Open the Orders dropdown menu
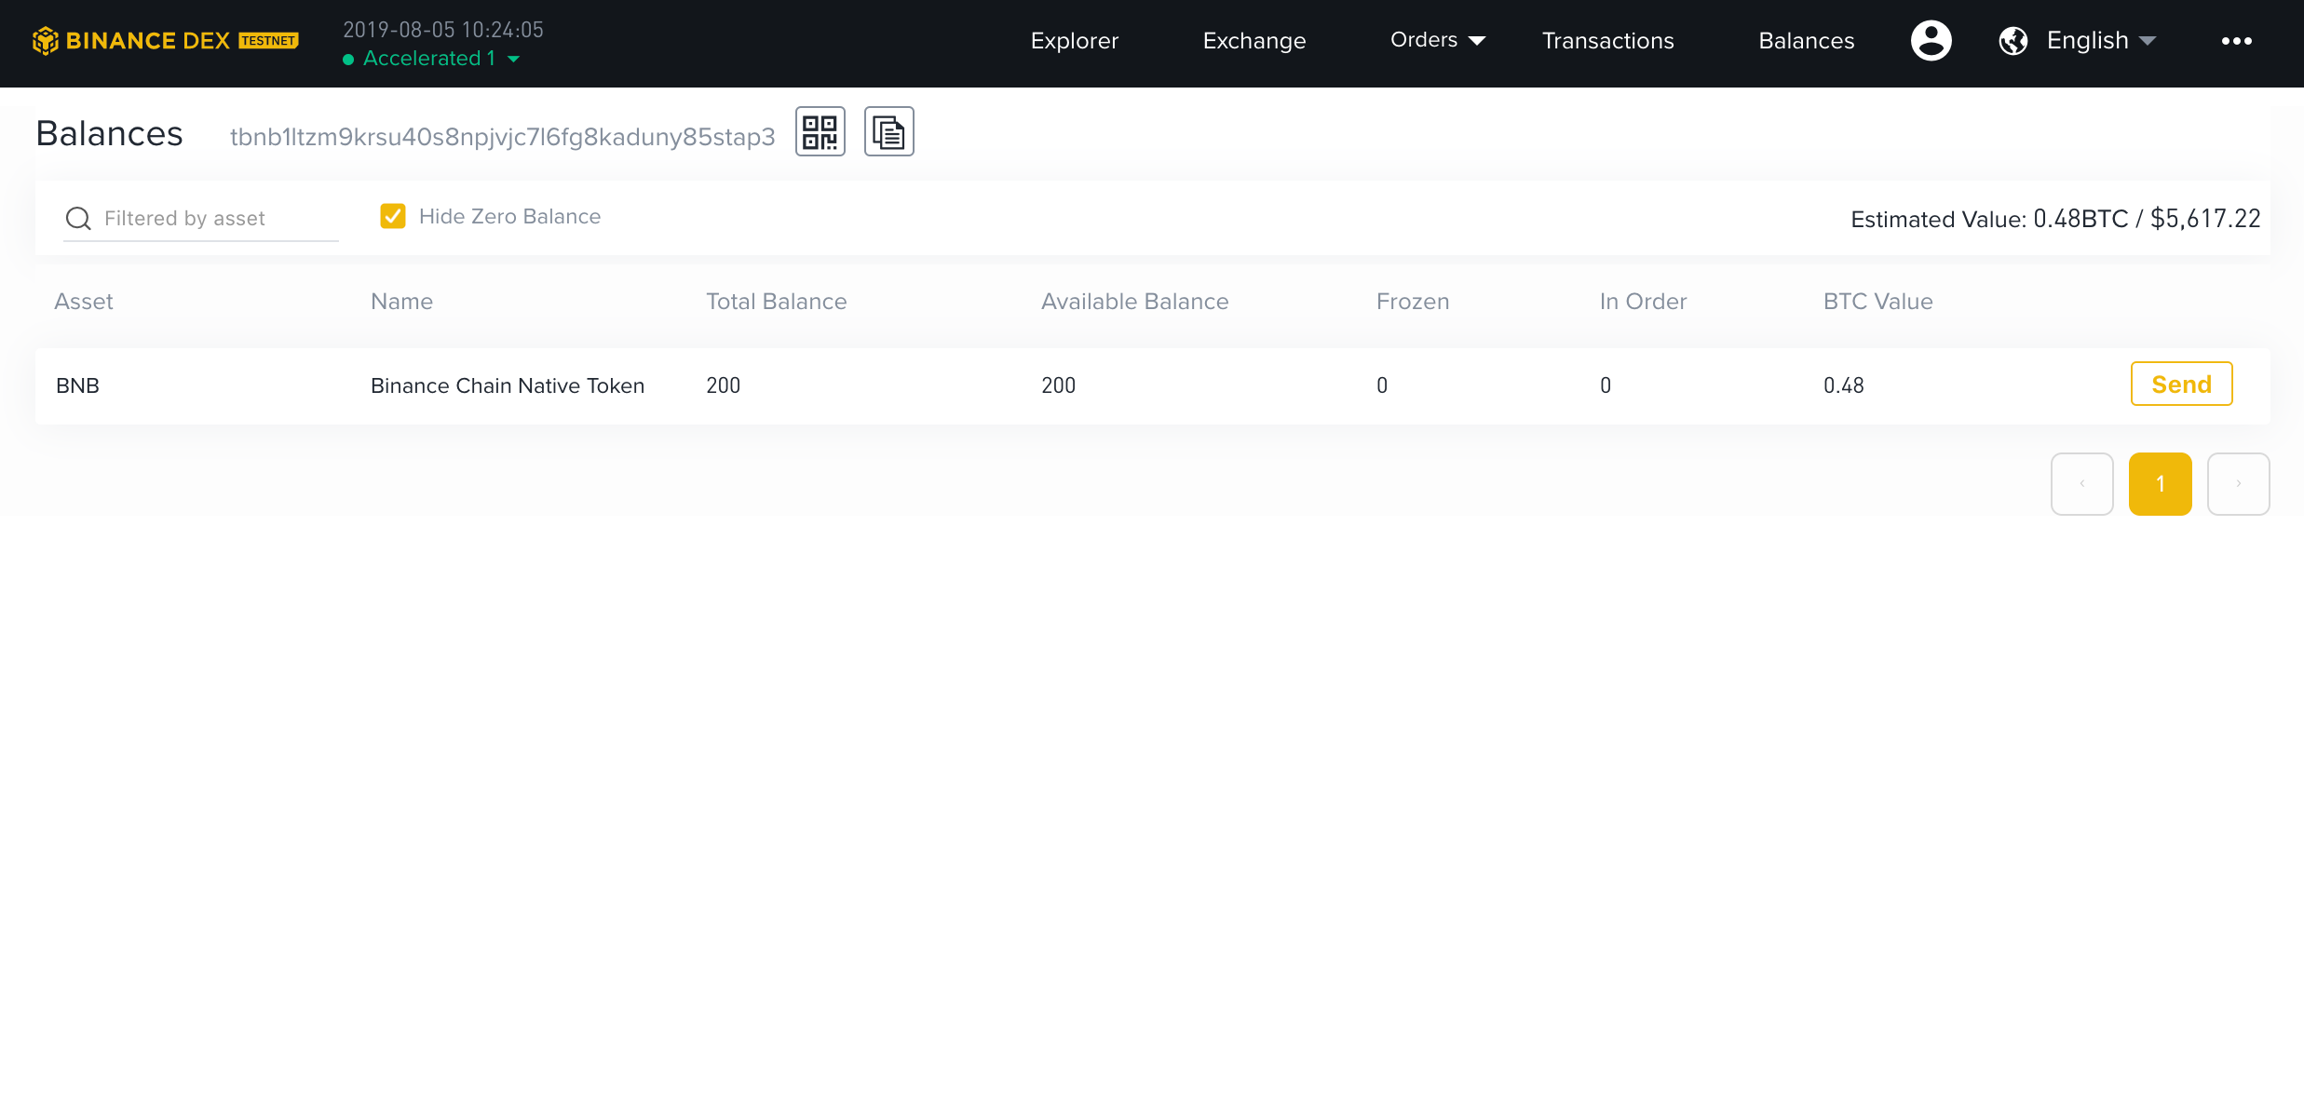This screenshot has height=1093, width=2304. 1437,40
